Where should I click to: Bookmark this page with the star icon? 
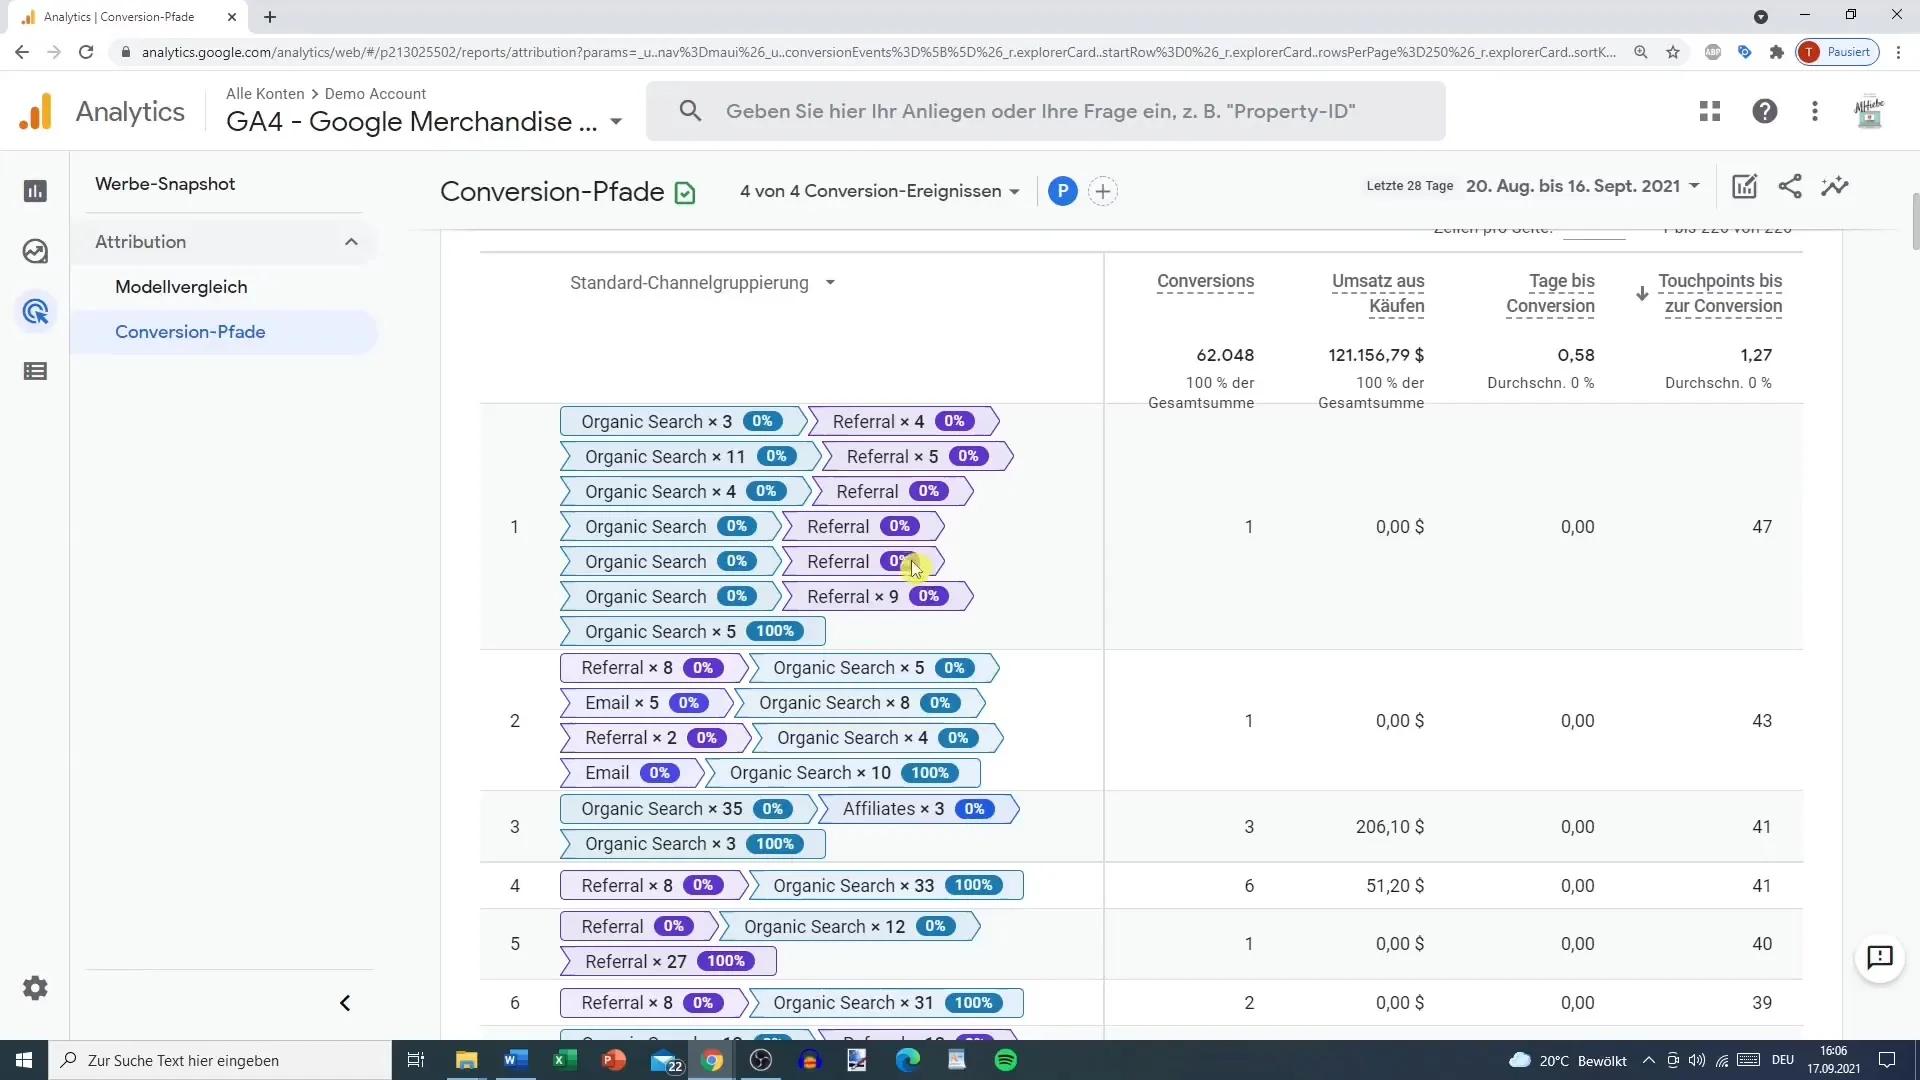pos(1673,52)
